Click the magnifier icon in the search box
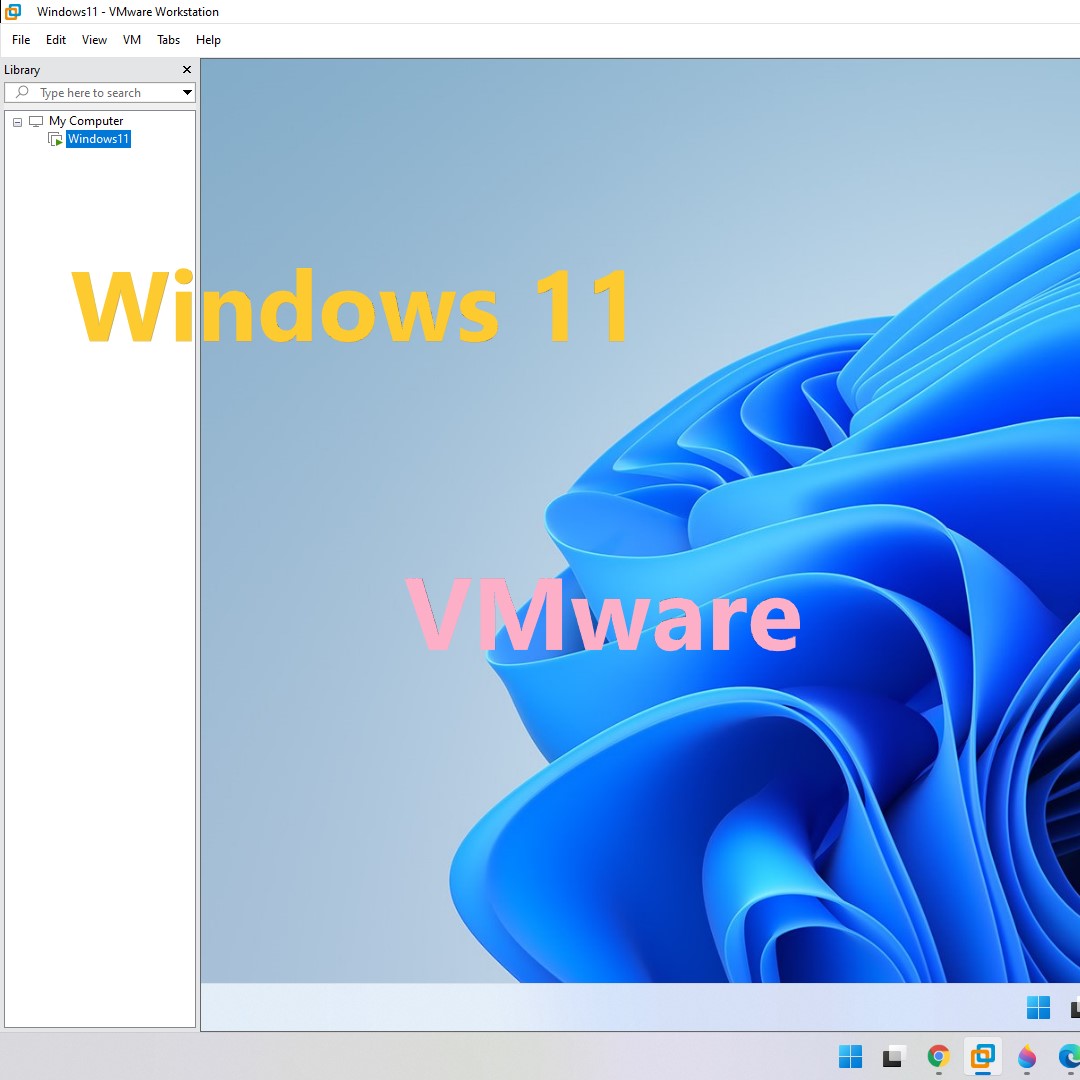1080x1080 pixels. coord(22,92)
